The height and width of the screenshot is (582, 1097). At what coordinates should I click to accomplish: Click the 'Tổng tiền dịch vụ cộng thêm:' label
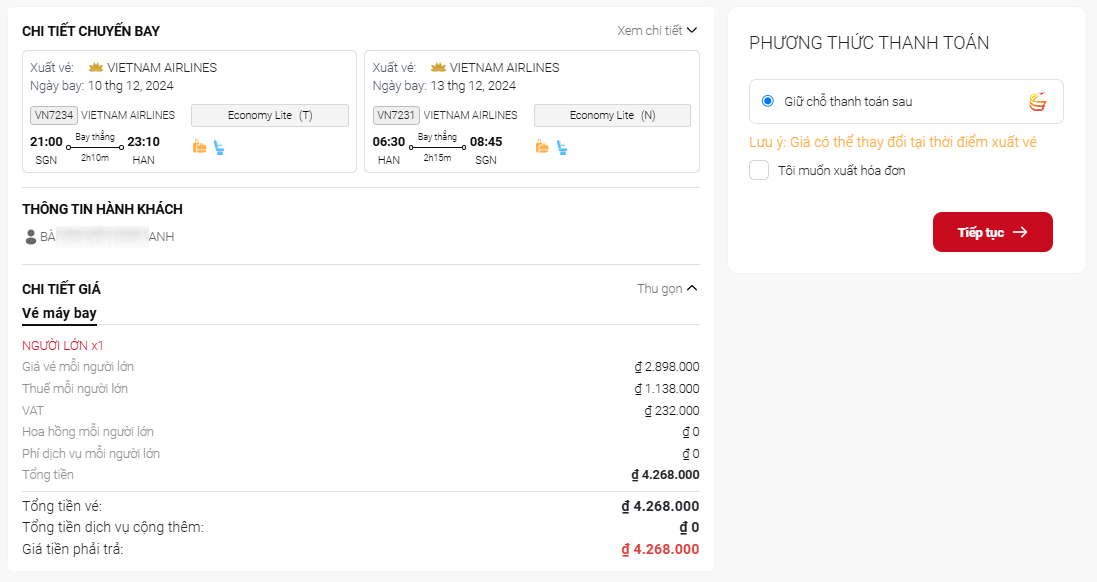coord(113,527)
